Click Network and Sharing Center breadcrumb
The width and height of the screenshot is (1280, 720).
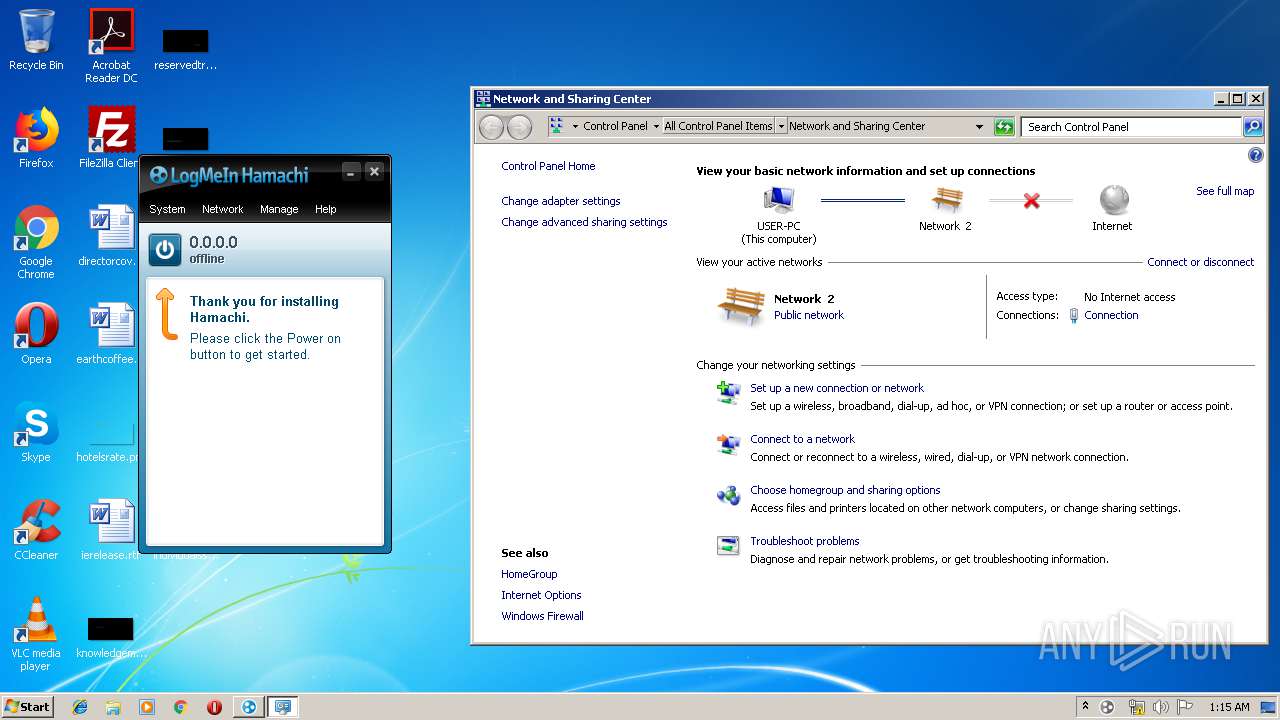(857, 126)
